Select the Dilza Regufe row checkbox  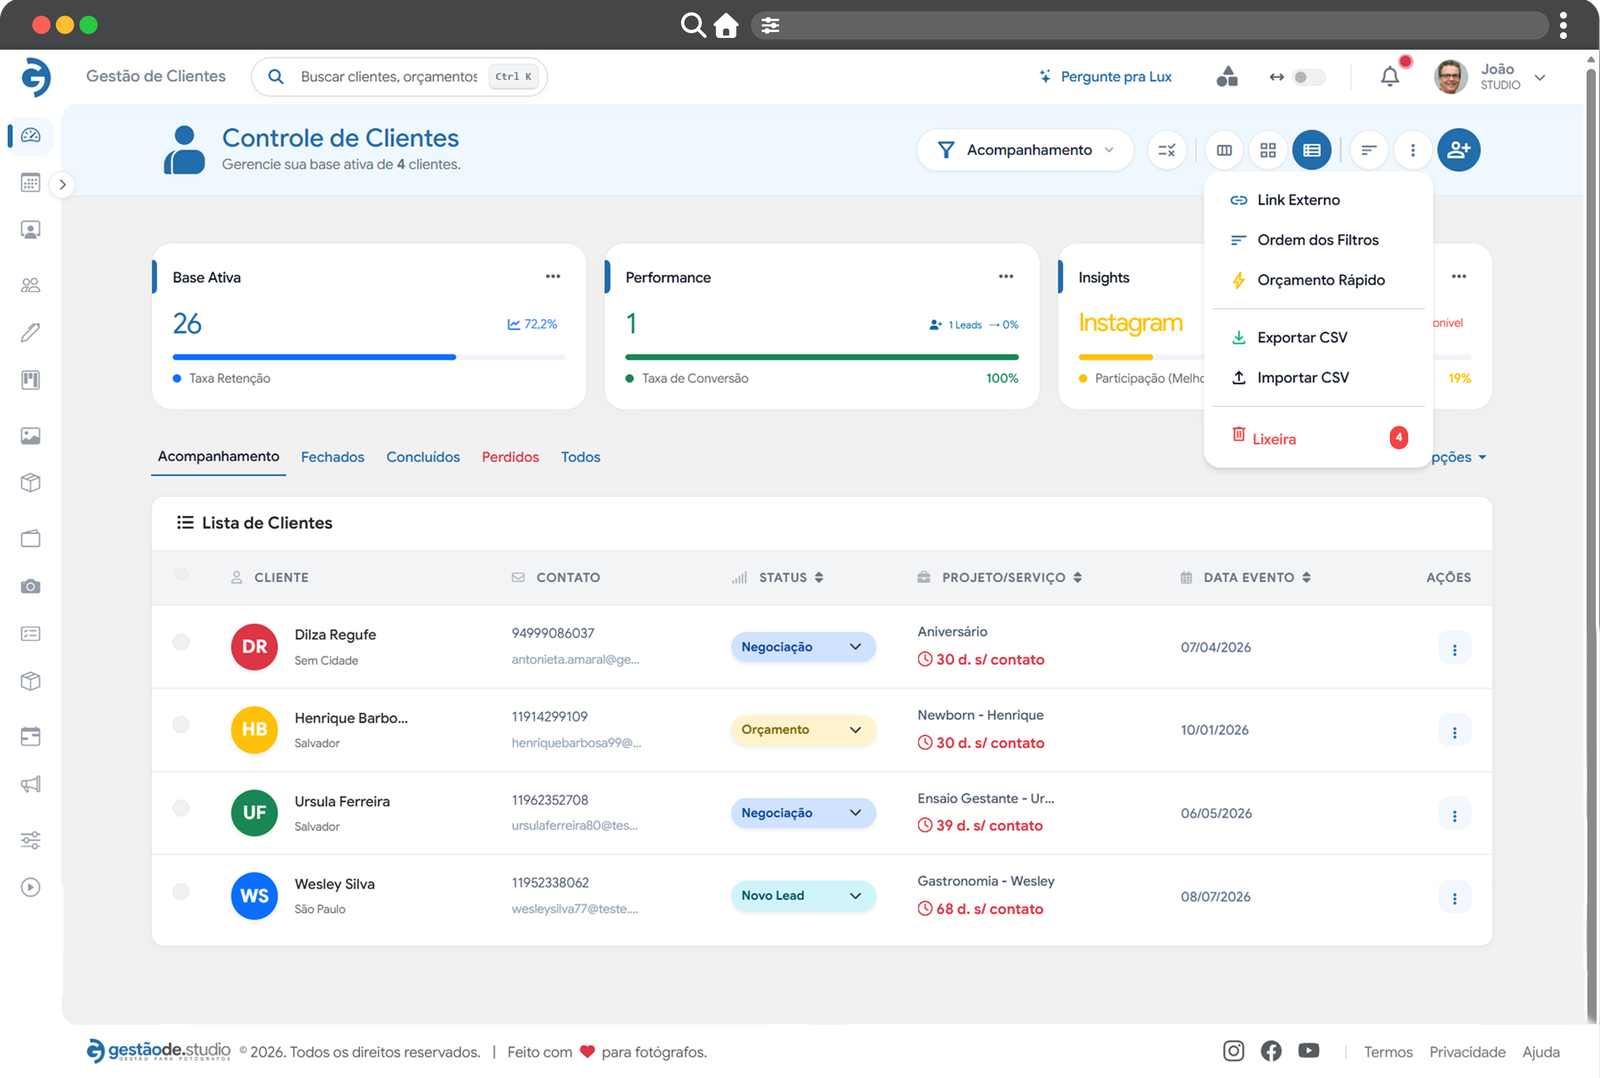(x=181, y=642)
